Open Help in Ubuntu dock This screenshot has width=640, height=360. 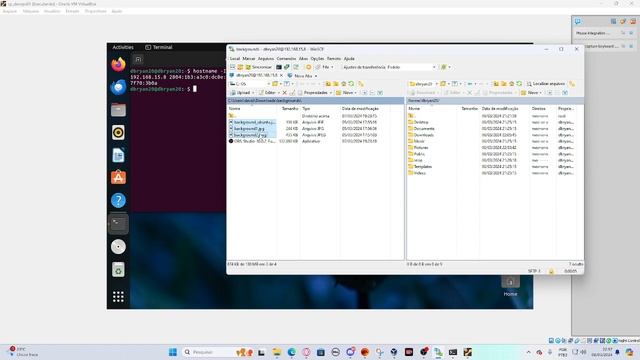click(118, 200)
